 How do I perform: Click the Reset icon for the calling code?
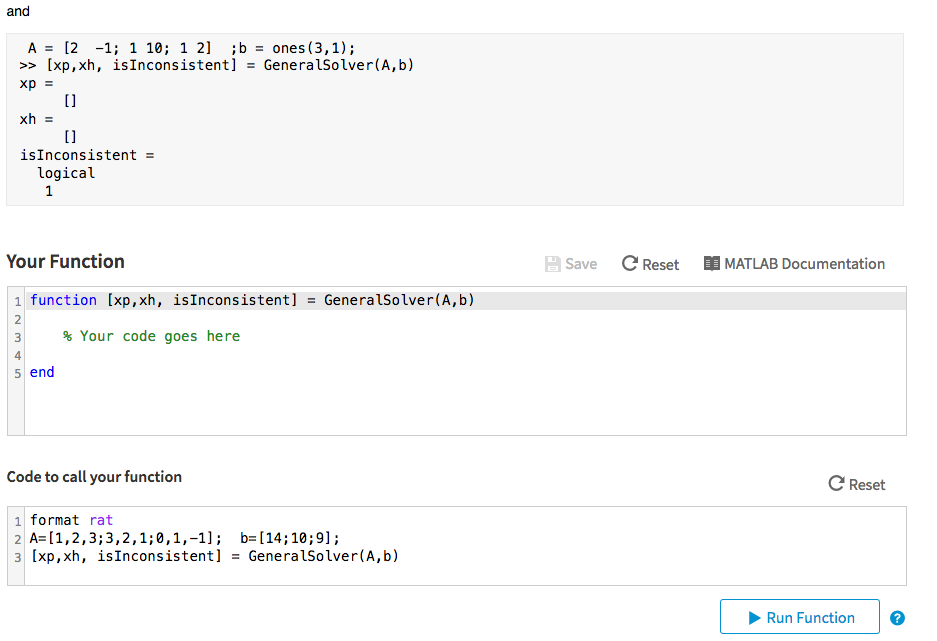837,484
